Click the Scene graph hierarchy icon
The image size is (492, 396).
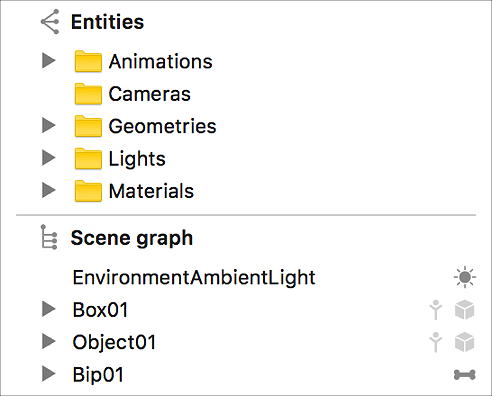[x=49, y=237]
